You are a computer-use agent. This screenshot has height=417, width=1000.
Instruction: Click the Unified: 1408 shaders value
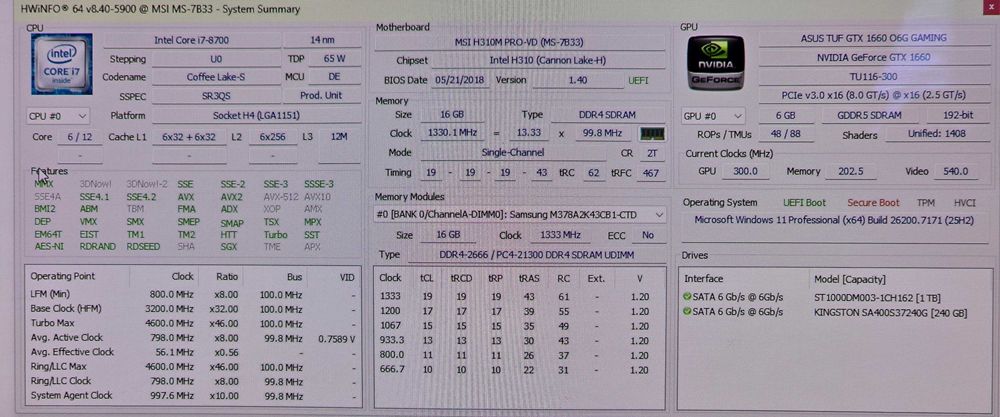(936, 135)
